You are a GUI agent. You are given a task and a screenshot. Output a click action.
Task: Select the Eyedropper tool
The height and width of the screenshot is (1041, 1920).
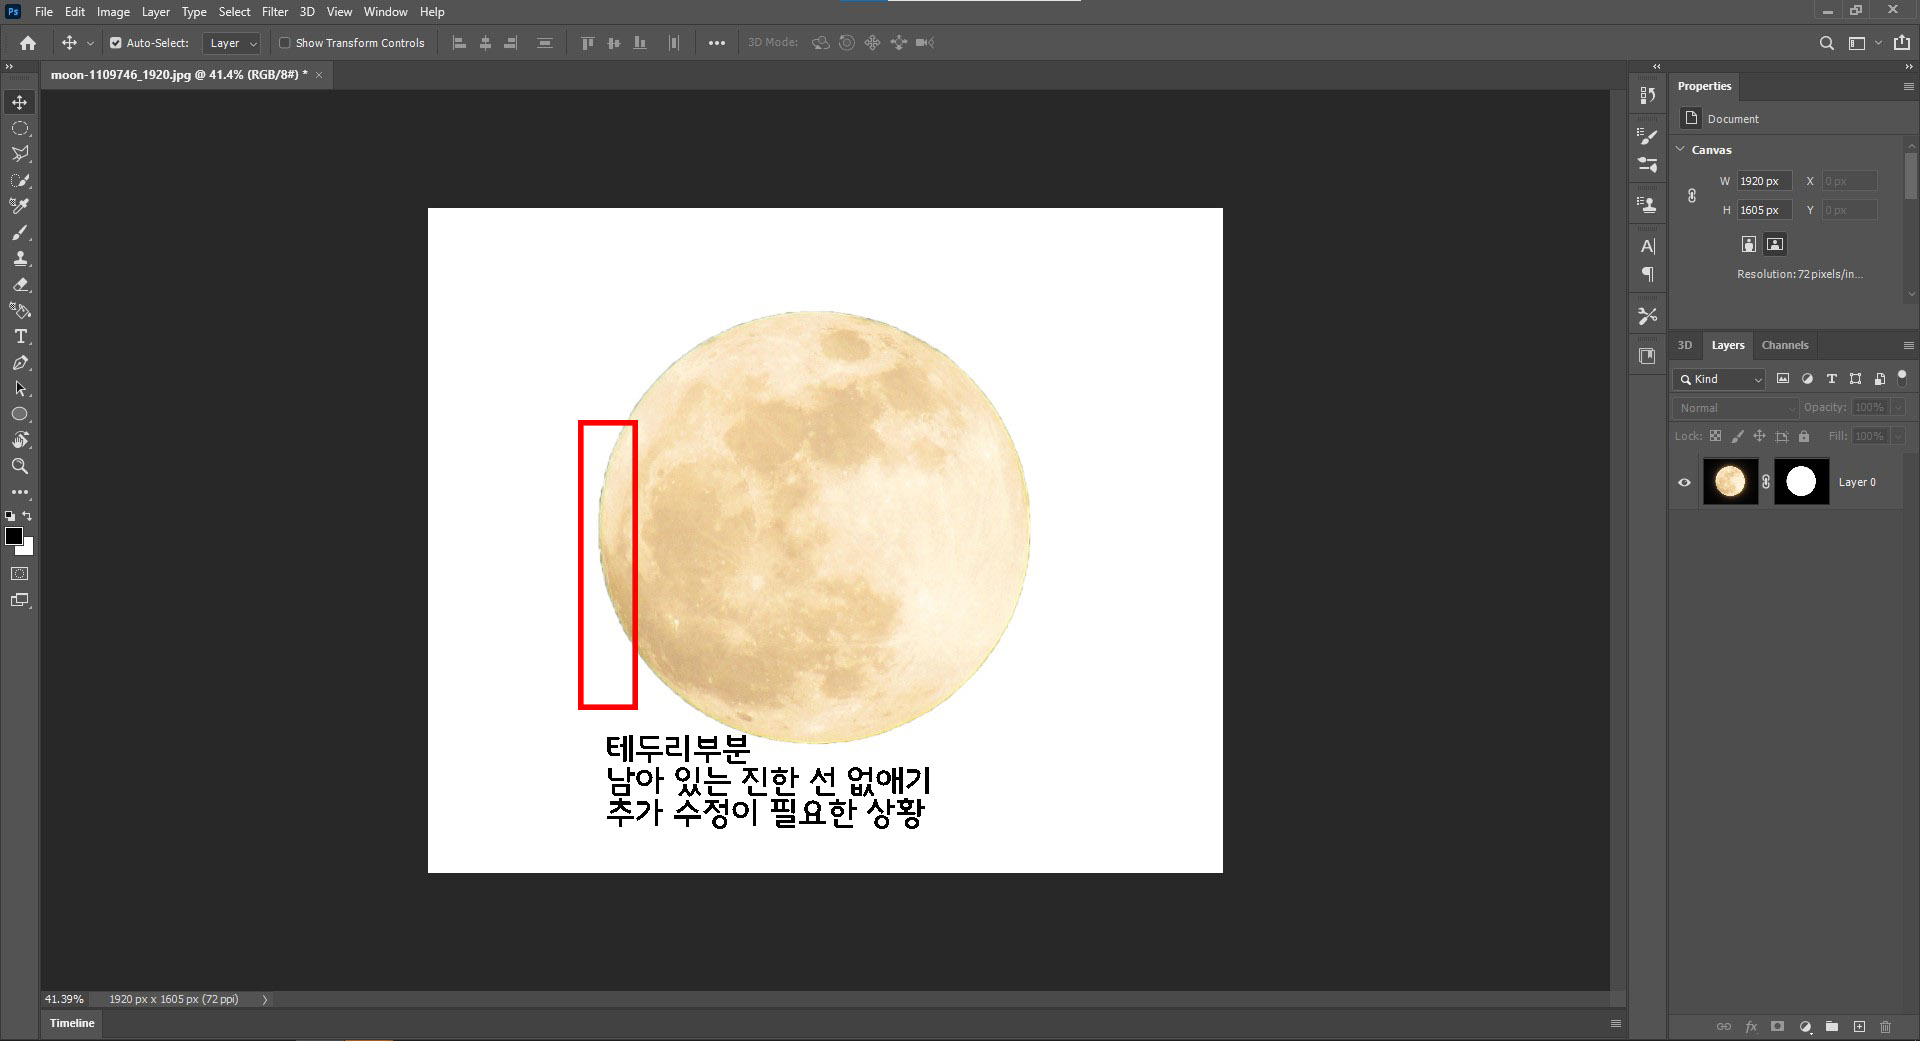tap(20, 206)
